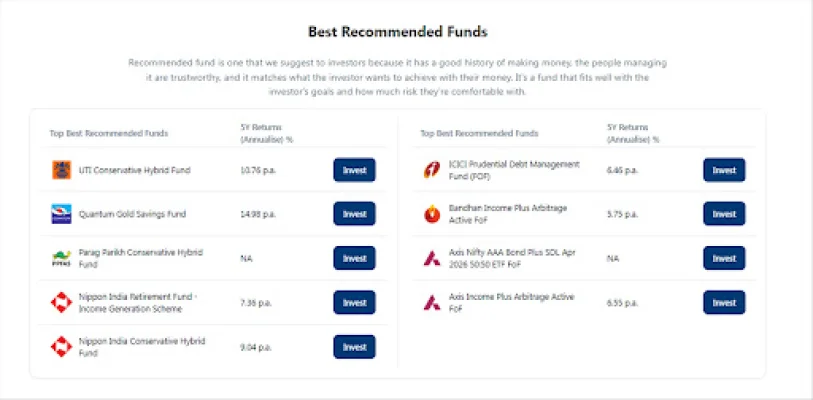This screenshot has width=813, height=400.
Task: Click the Parag Parikh PPFAS fund logo
Action: [61, 258]
